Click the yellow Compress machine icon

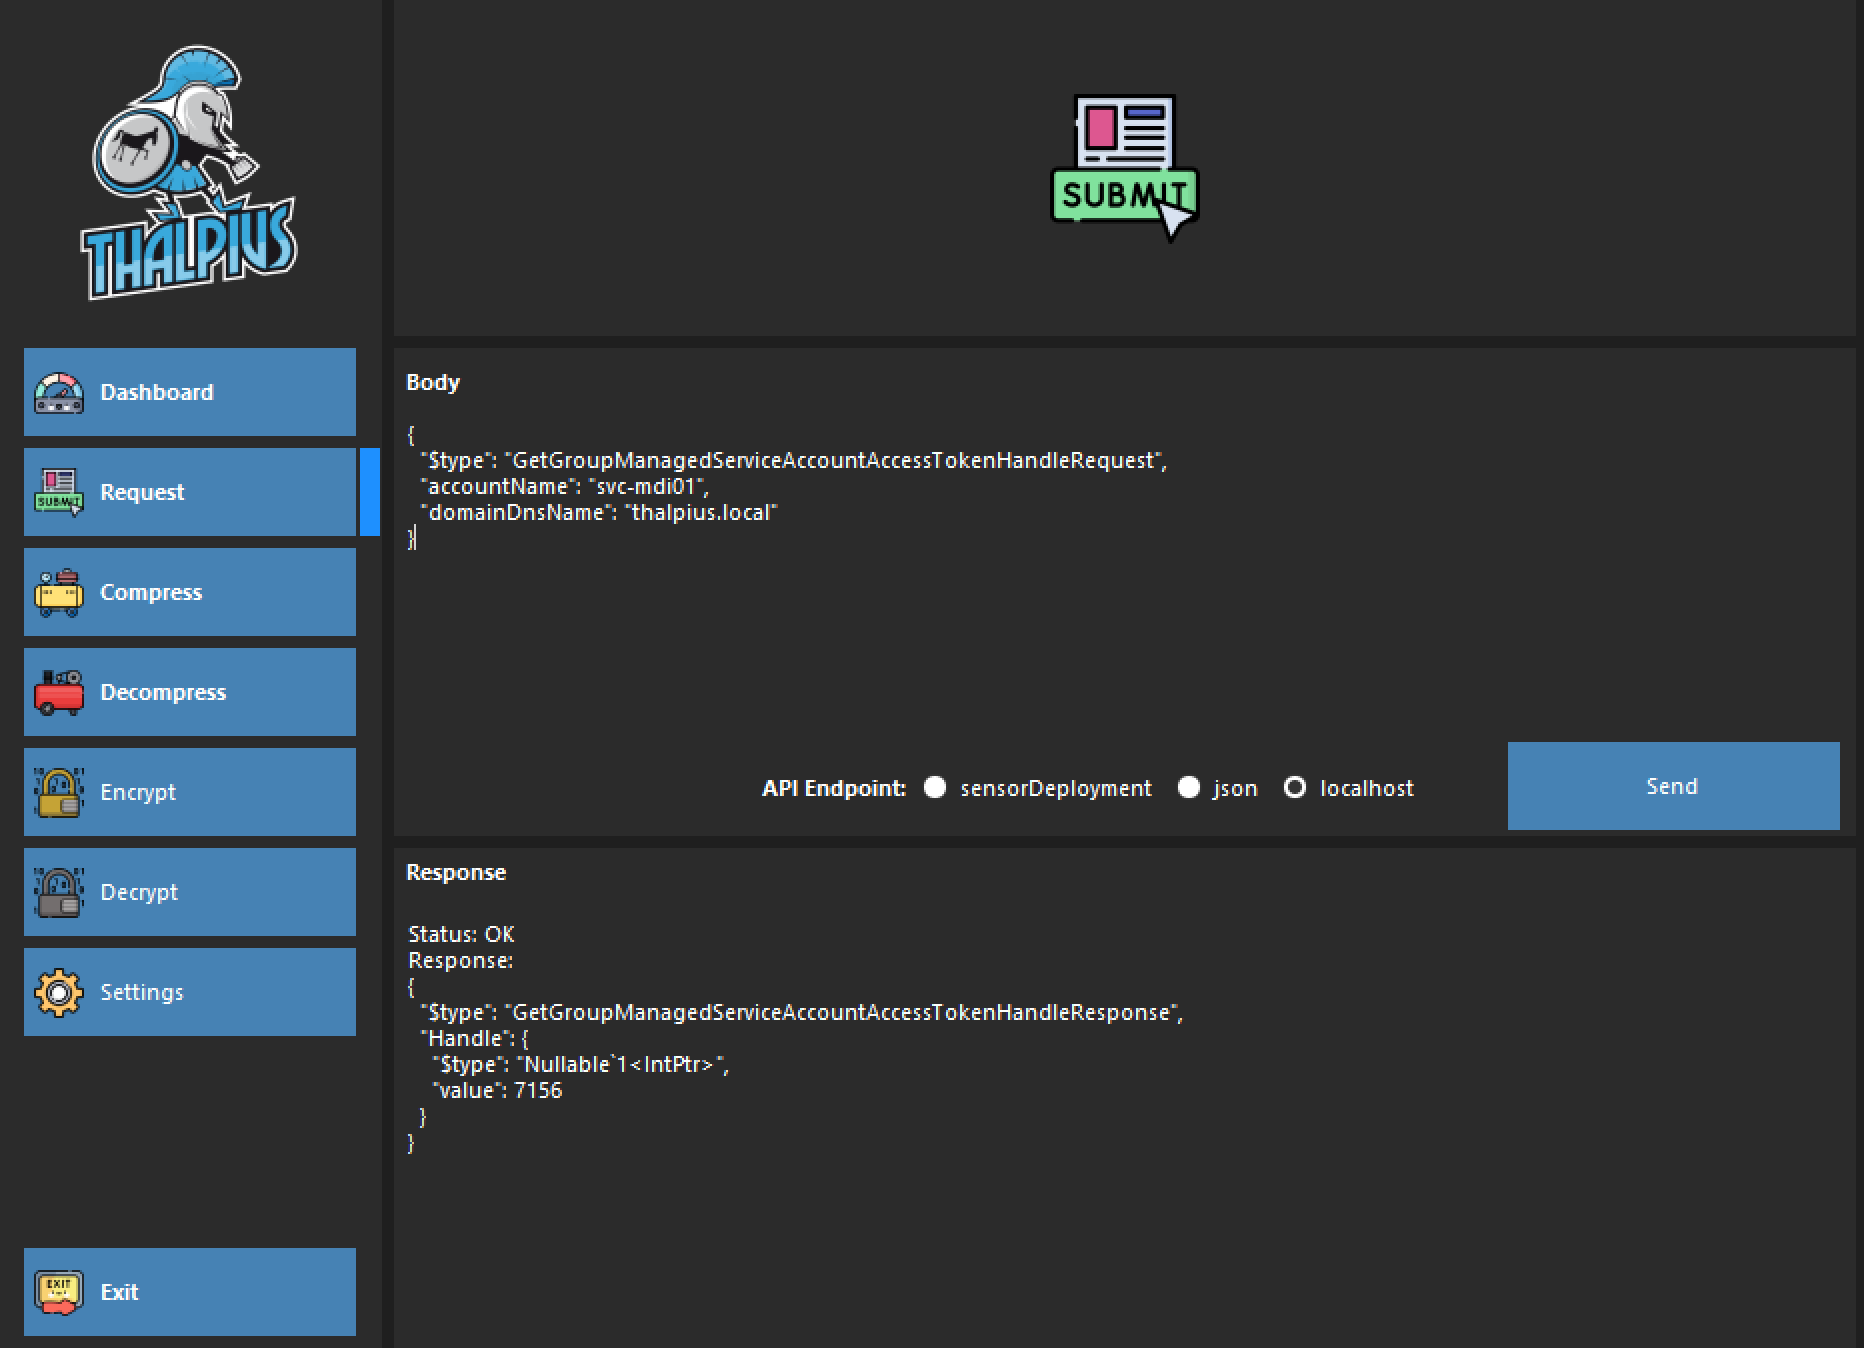pyautogui.click(x=59, y=593)
